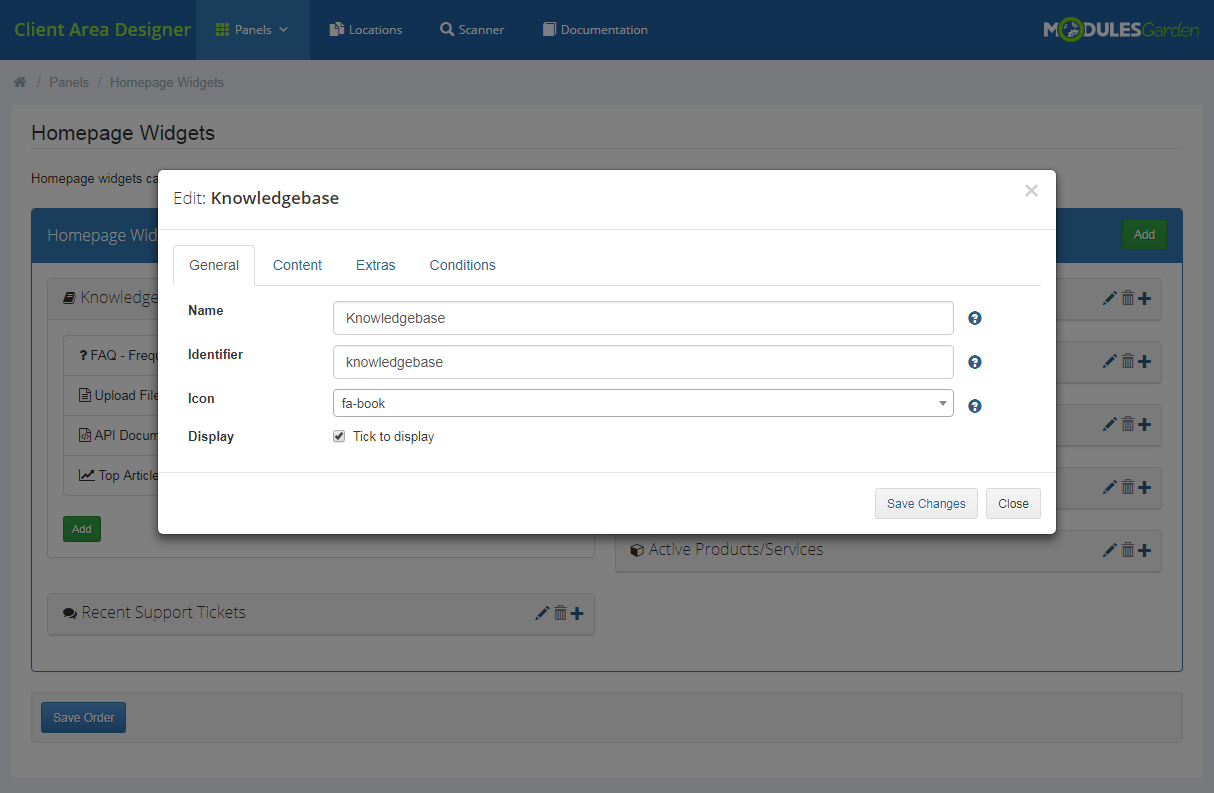The width and height of the screenshot is (1214, 793).
Task: Delete Recent Support Tickets widget trash icon
Action: pyautogui.click(x=560, y=613)
